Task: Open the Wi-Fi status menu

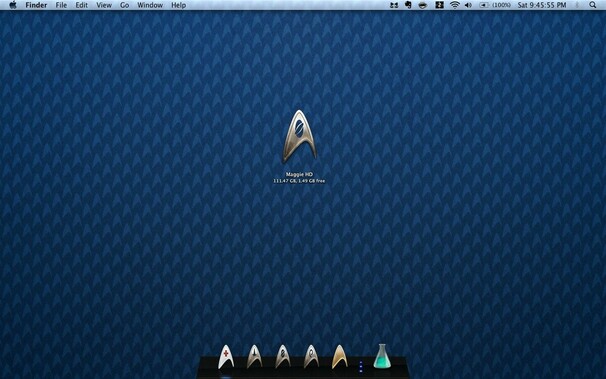Action: (454, 5)
